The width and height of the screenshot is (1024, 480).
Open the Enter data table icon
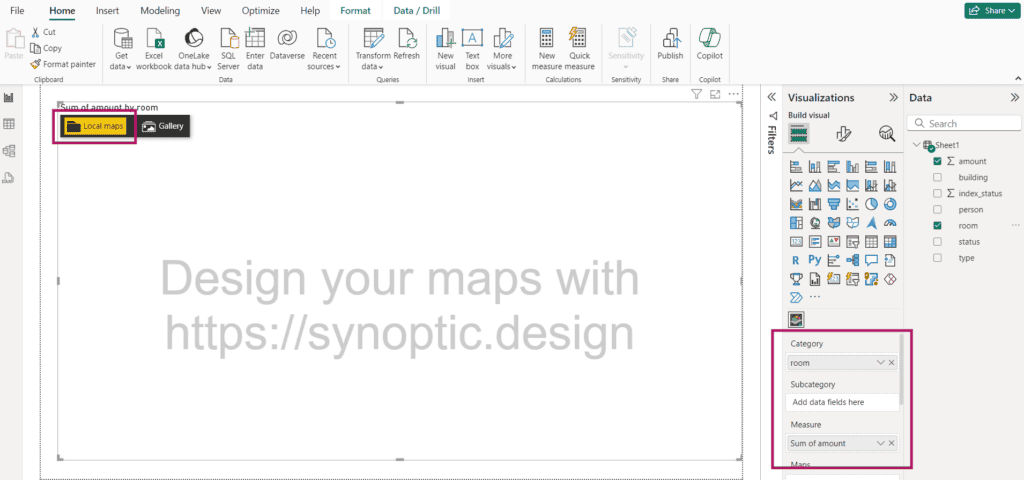pos(255,39)
